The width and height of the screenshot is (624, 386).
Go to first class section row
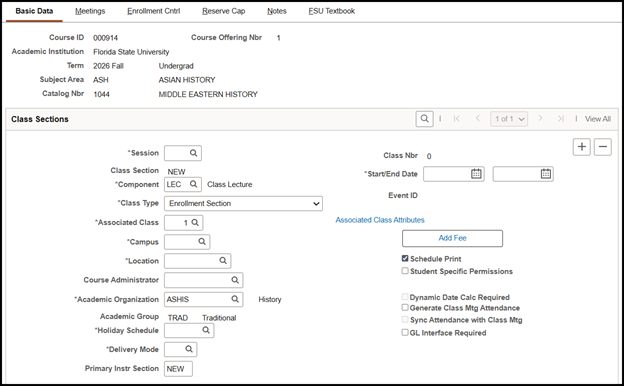[x=456, y=119]
